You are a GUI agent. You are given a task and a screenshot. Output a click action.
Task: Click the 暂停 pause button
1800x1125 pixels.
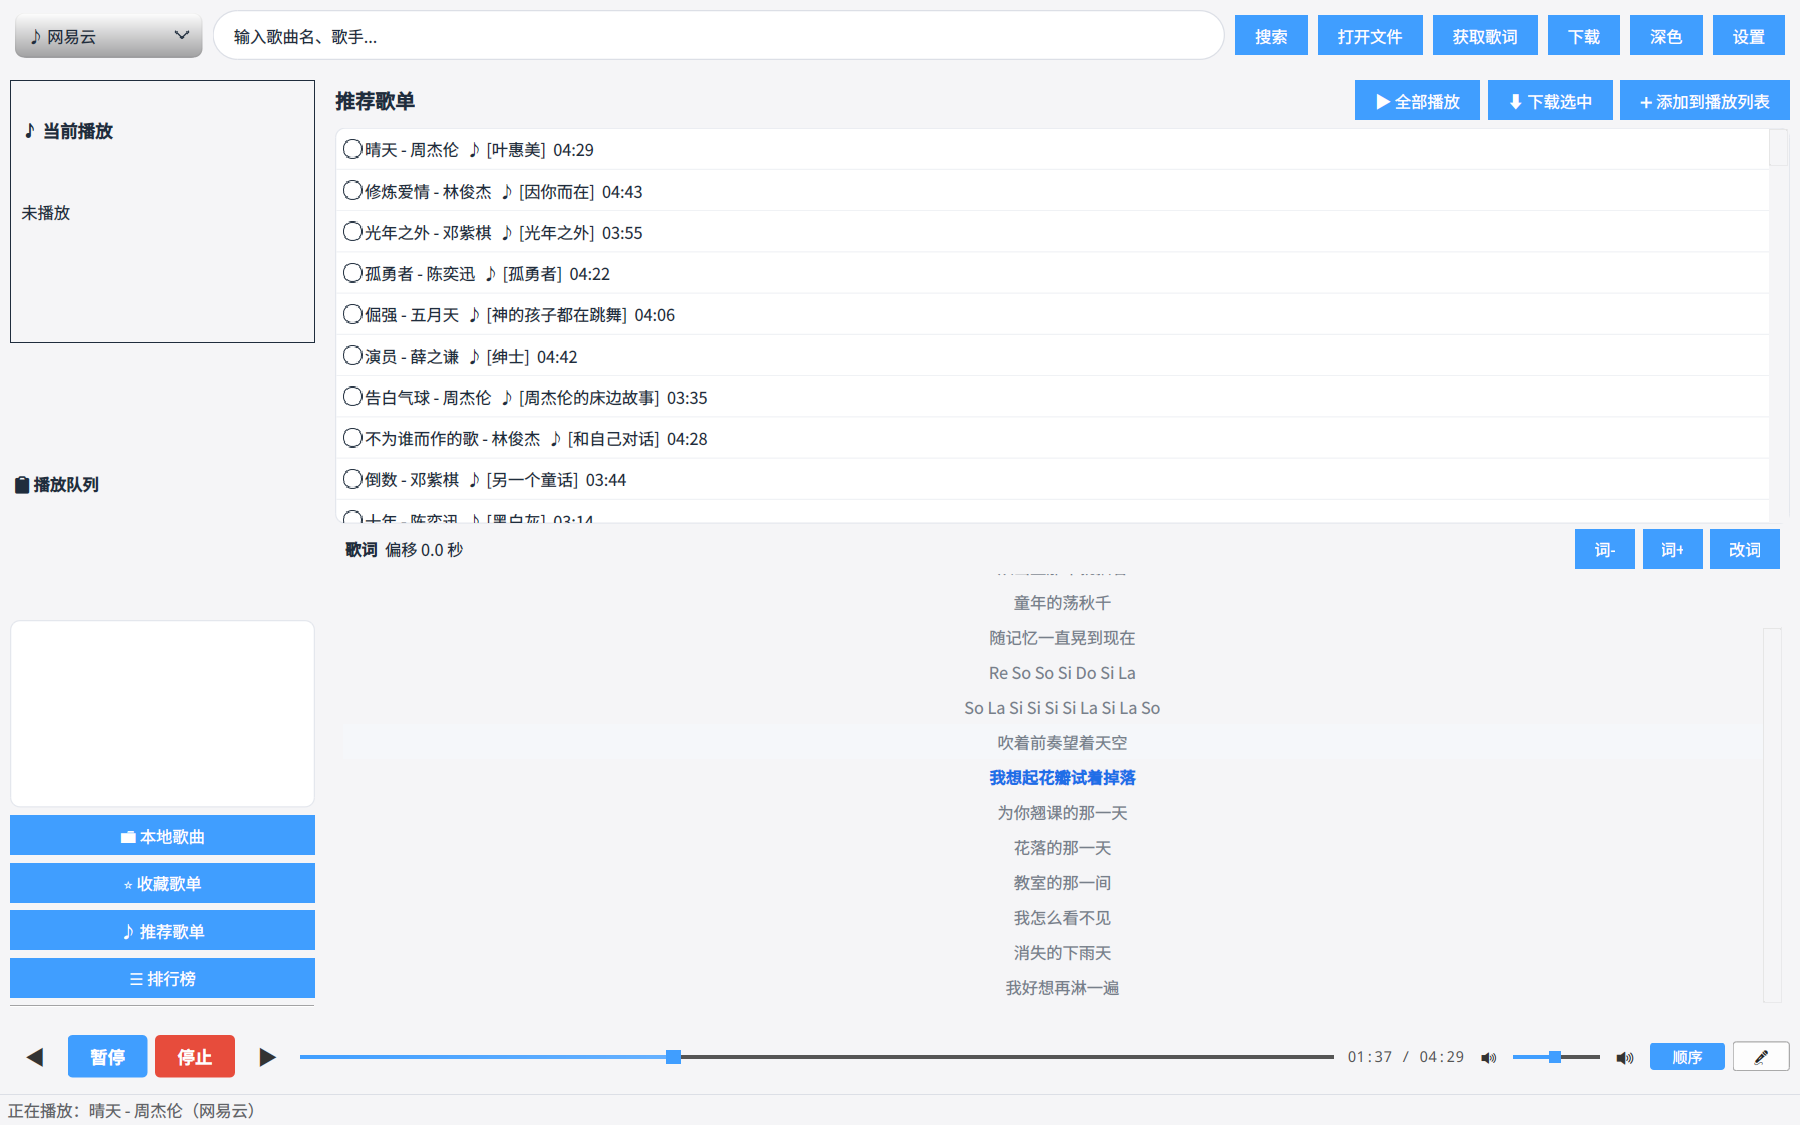coord(108,1056)
